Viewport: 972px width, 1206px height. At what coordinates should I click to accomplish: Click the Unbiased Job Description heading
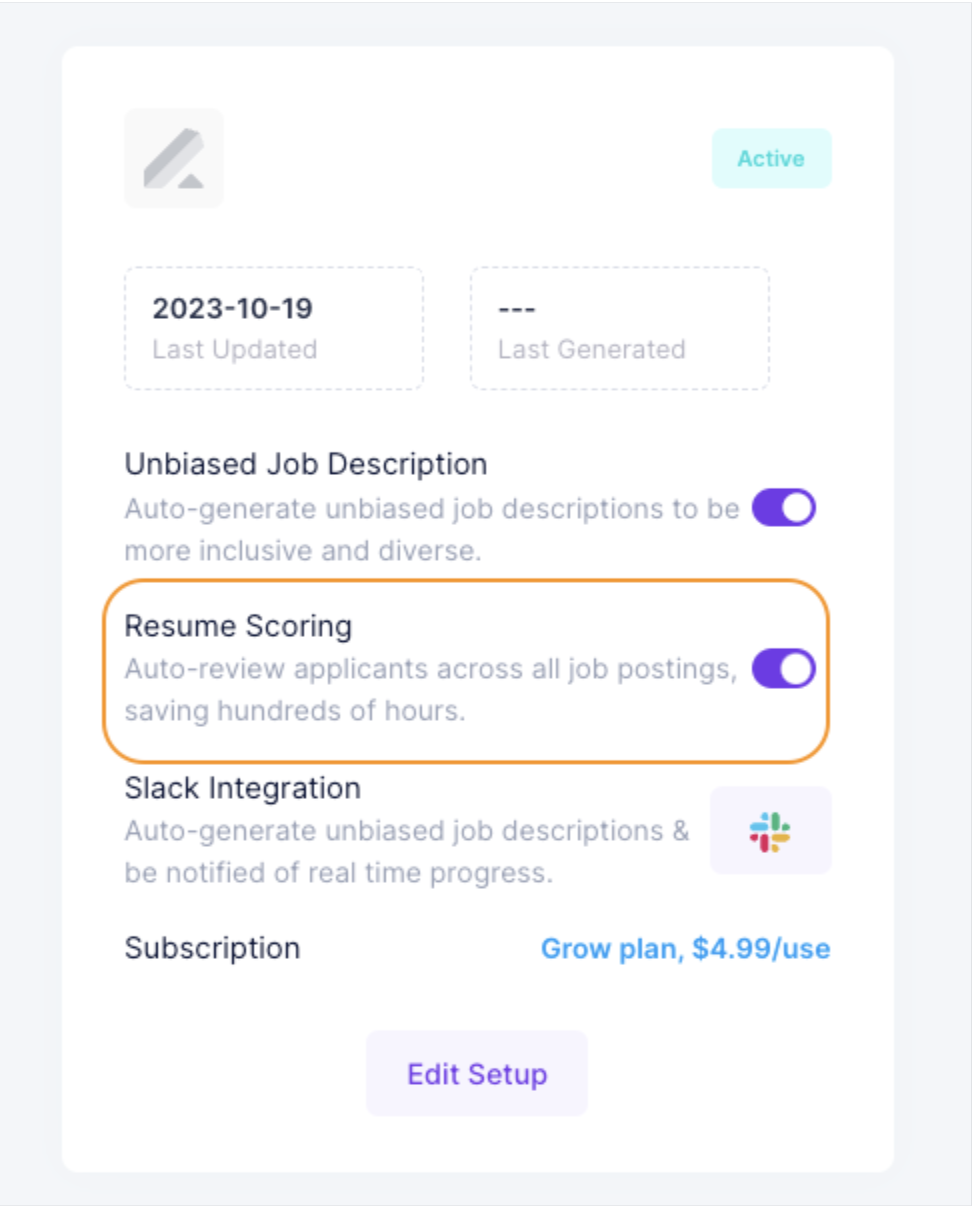pos(306,464)
